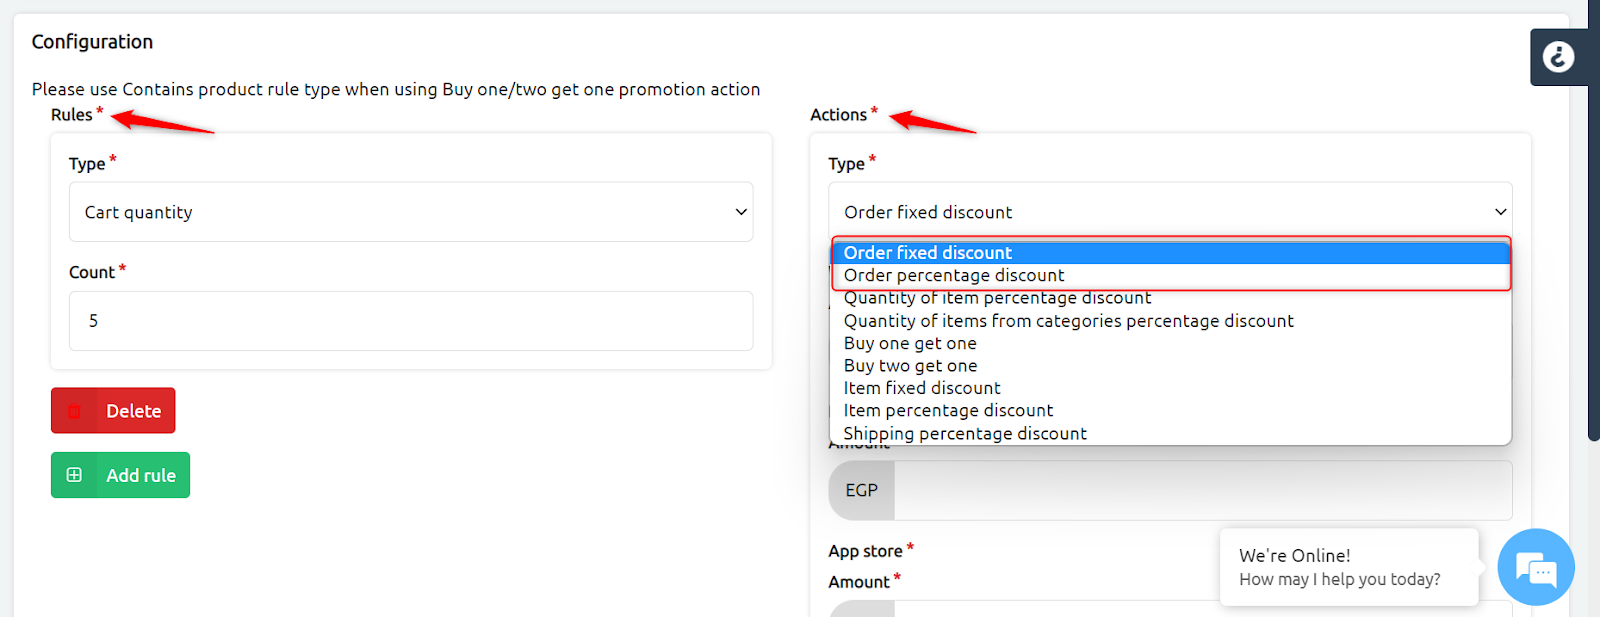1600x617 pixels.
Task: Click the trash icon on the Delete button
Action: 74,411
